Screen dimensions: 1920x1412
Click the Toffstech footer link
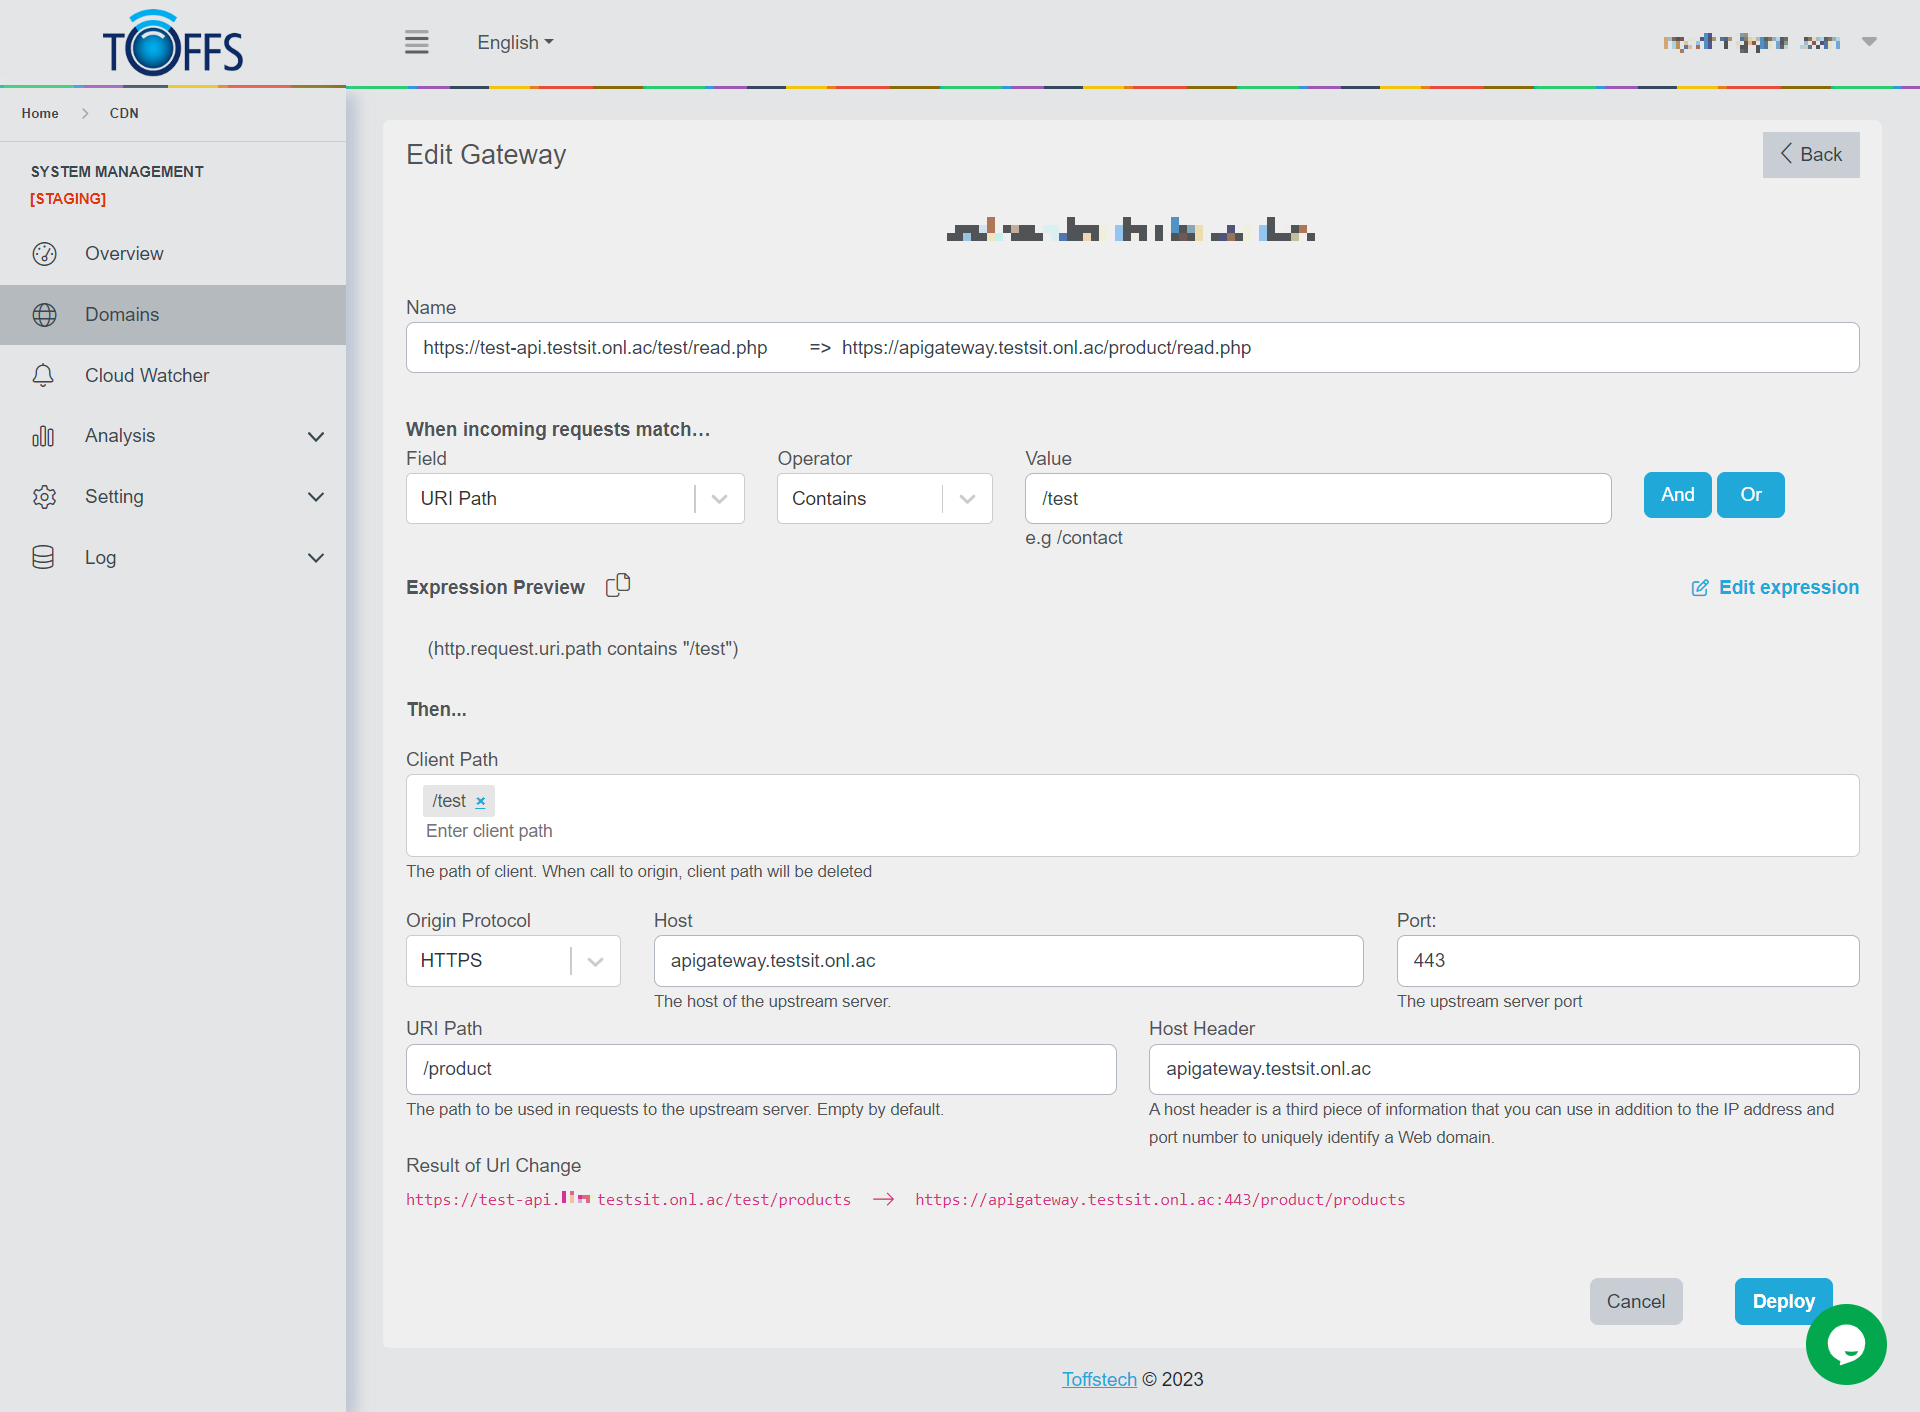(1099, 1379)
